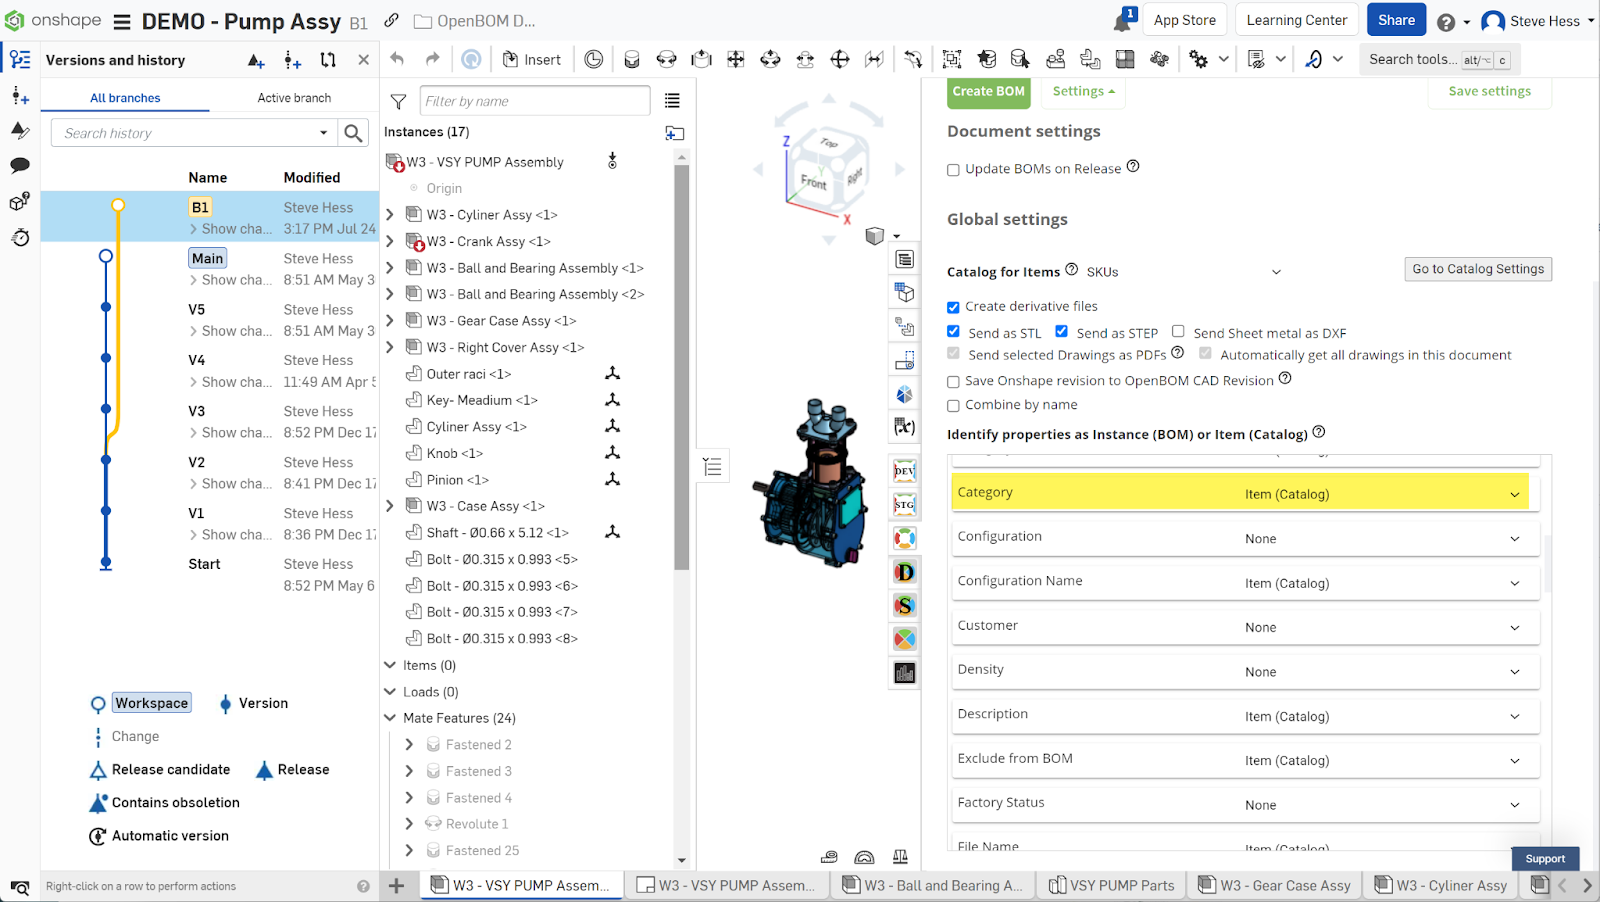The image size is (1600, 902).
Task: Click the comments speech bubble in left sidebar
Action: pos(20,165)
